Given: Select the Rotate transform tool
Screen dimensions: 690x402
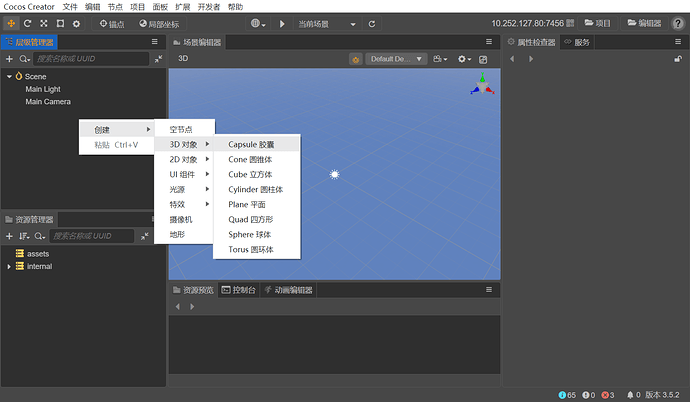Looking at the screenshot, I should pos(27,24).
